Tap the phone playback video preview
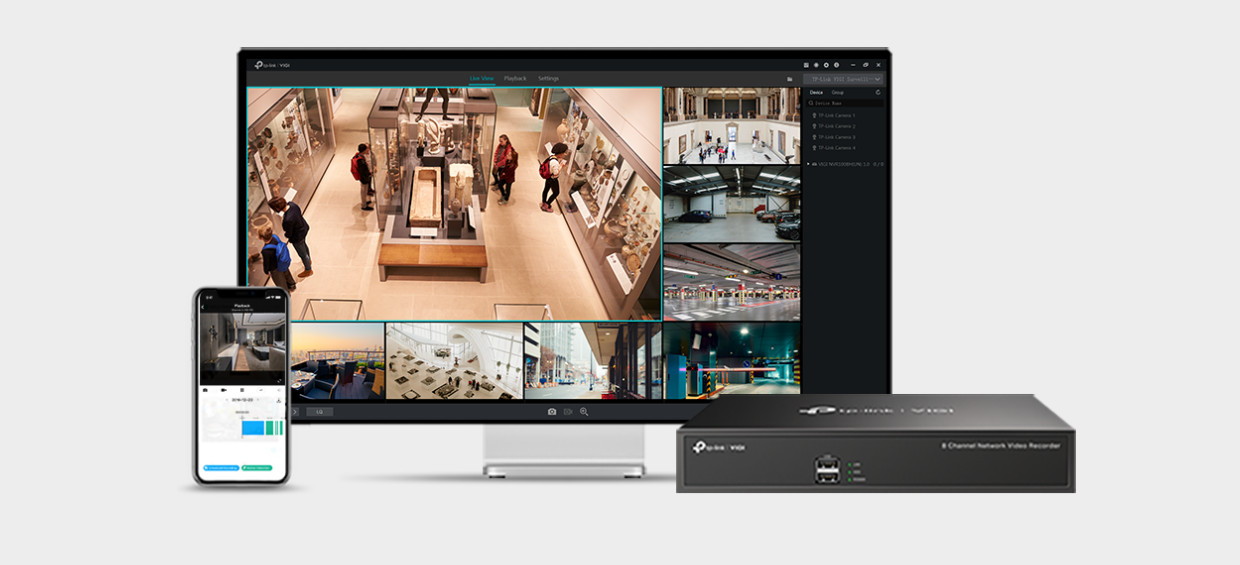 [x=243, y=343]
